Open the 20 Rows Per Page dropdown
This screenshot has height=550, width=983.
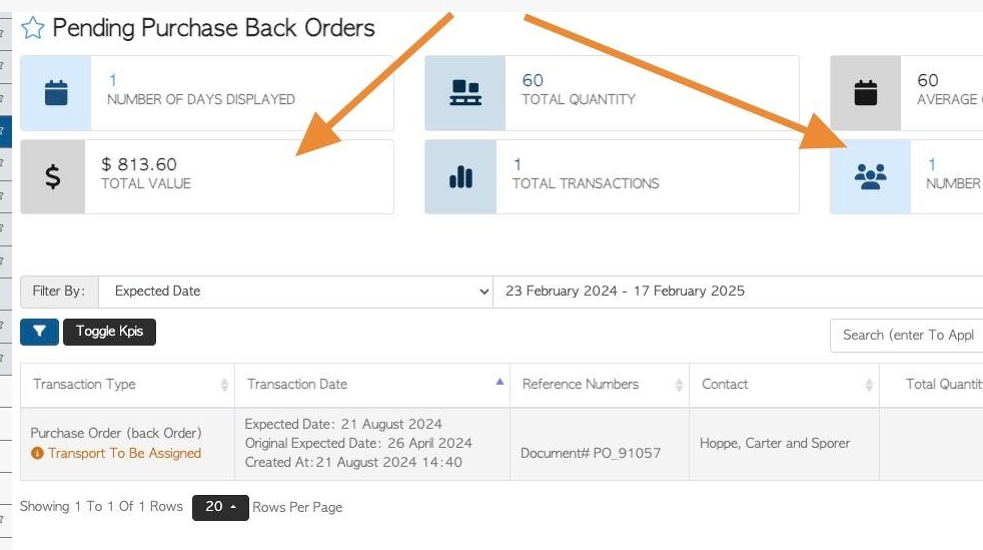click(220, 507)
